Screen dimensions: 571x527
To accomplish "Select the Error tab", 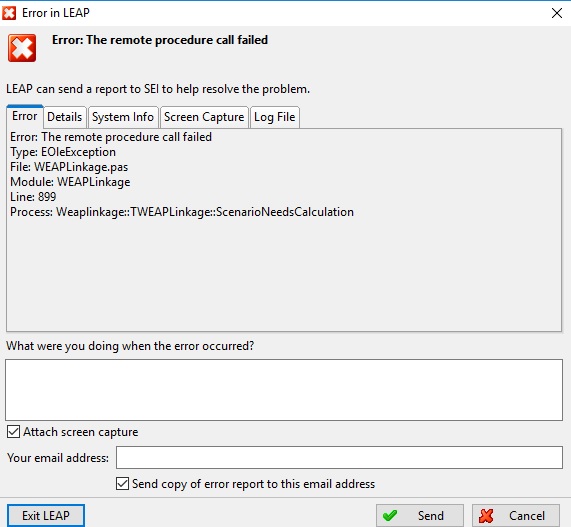I will 24,116.
